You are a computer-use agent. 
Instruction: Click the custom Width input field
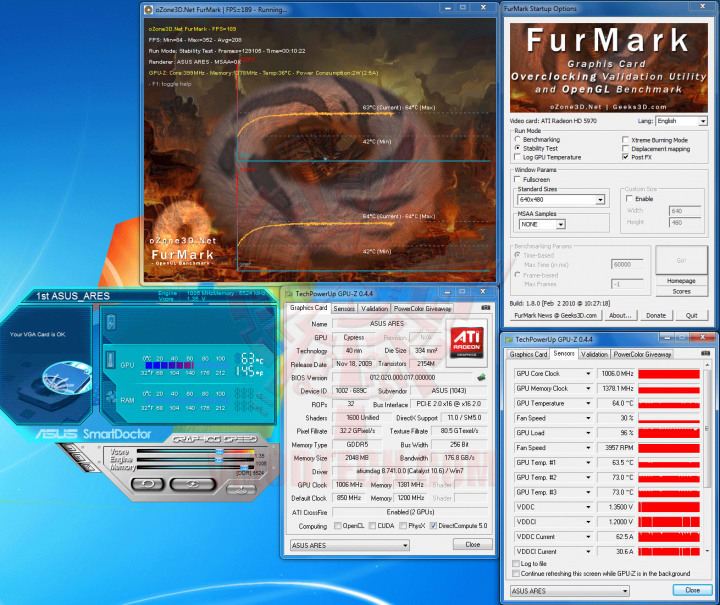[x=684, y=211]
